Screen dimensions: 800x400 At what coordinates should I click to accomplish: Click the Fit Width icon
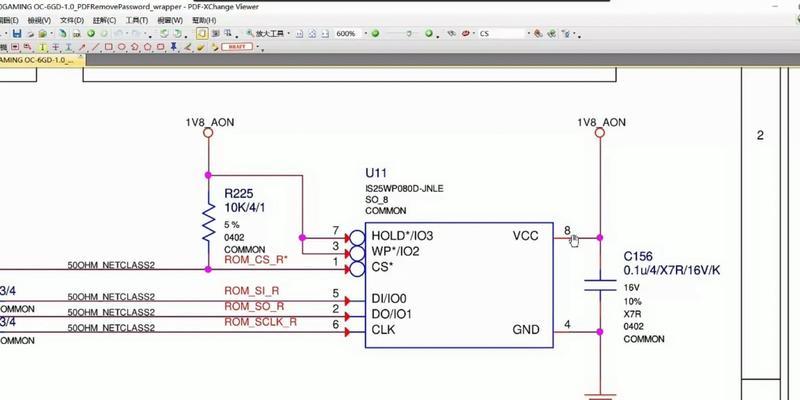(325, 34)
